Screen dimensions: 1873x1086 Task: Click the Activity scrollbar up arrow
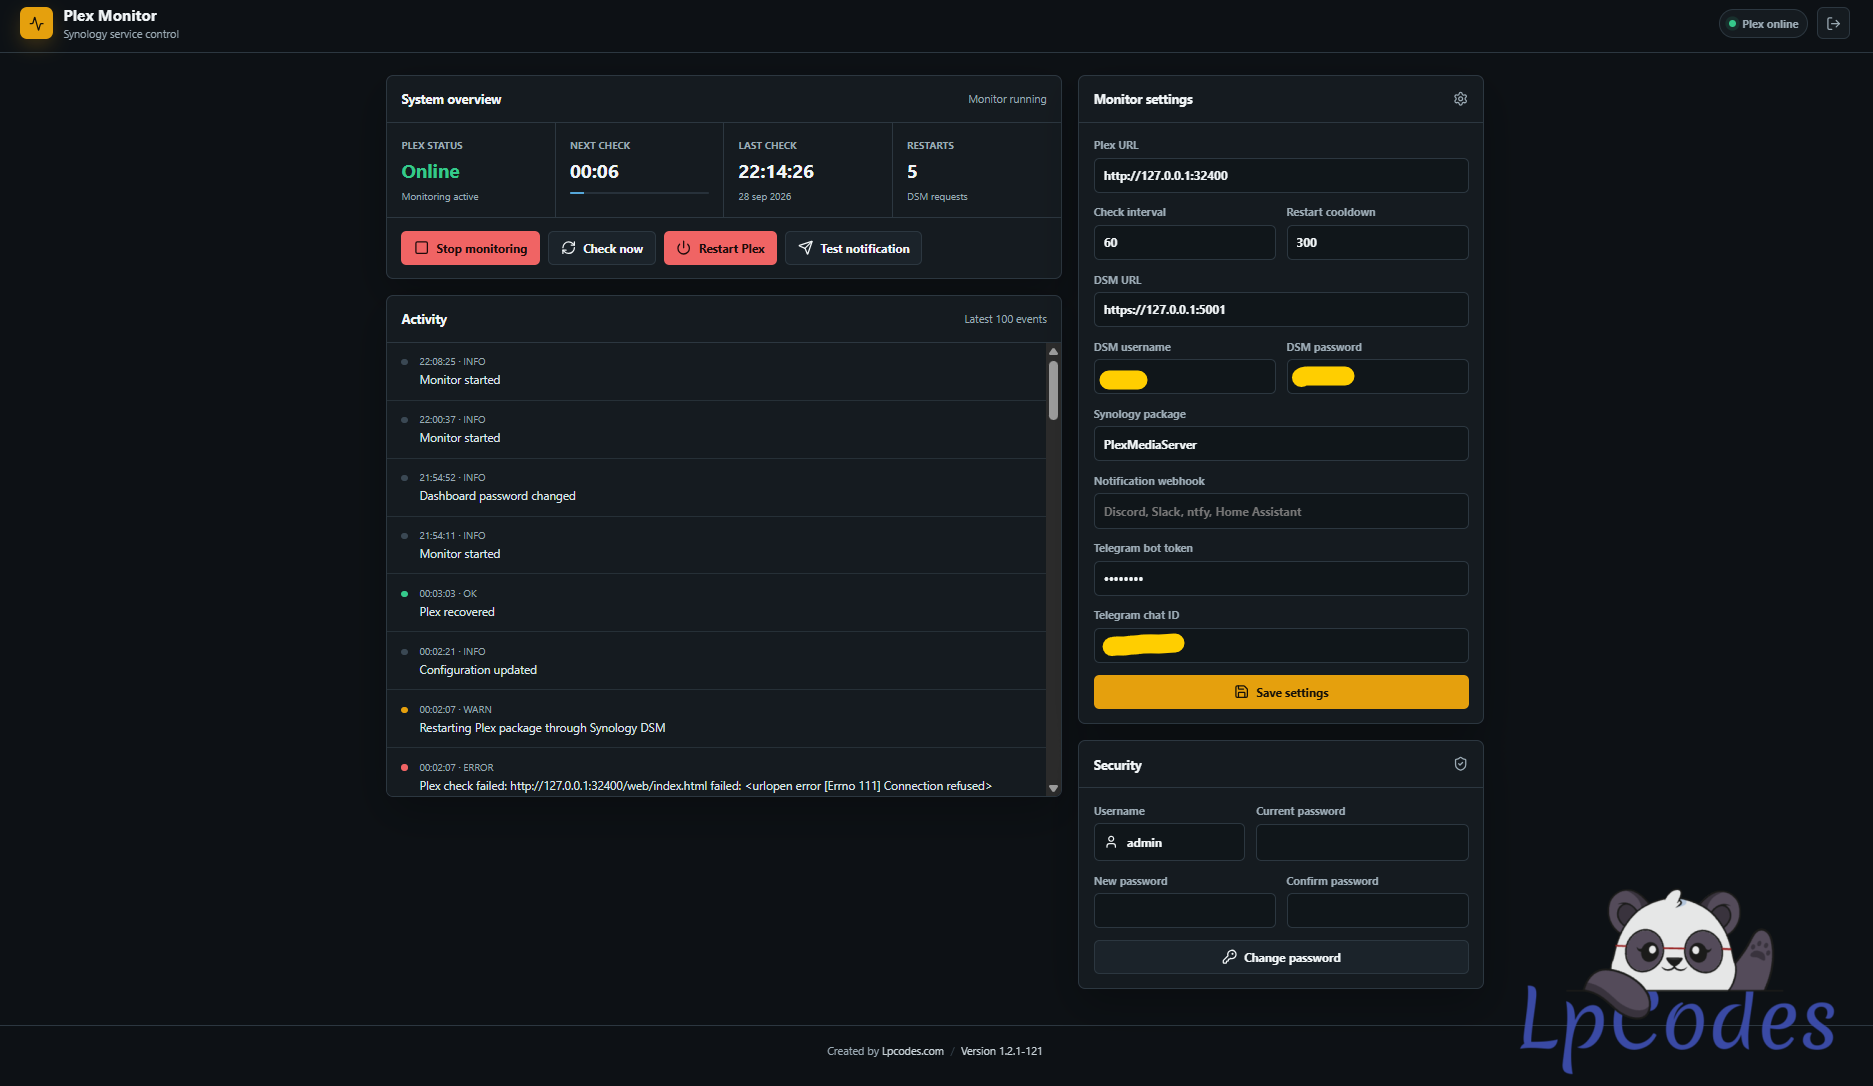1053,351
